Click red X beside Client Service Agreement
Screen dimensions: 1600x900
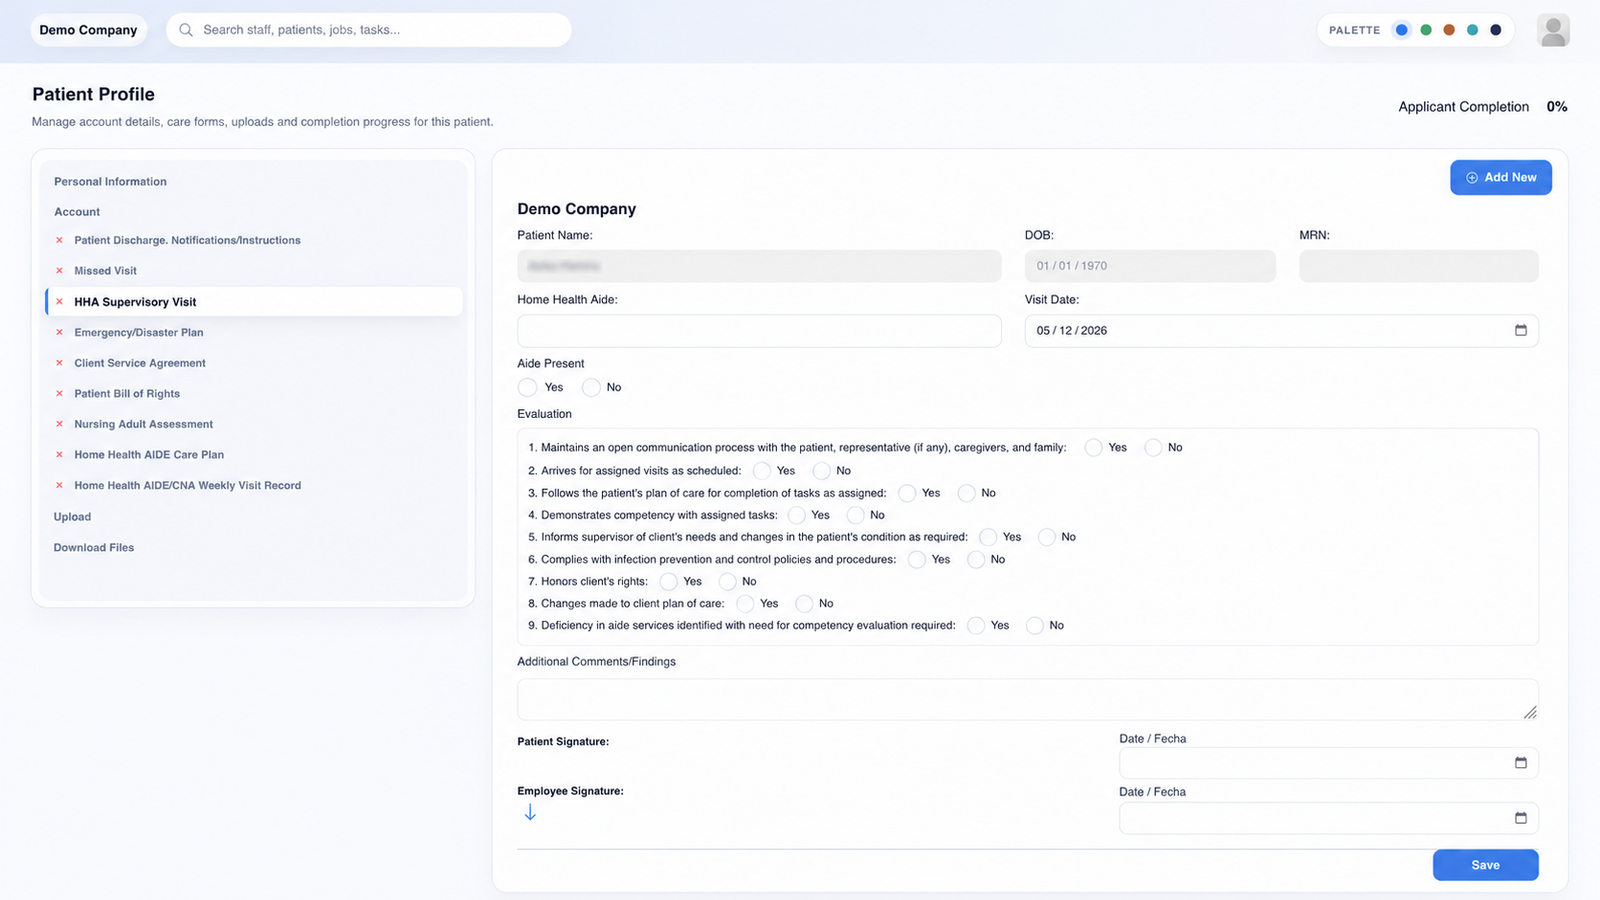pyautogui.click(x=59, y=363)
